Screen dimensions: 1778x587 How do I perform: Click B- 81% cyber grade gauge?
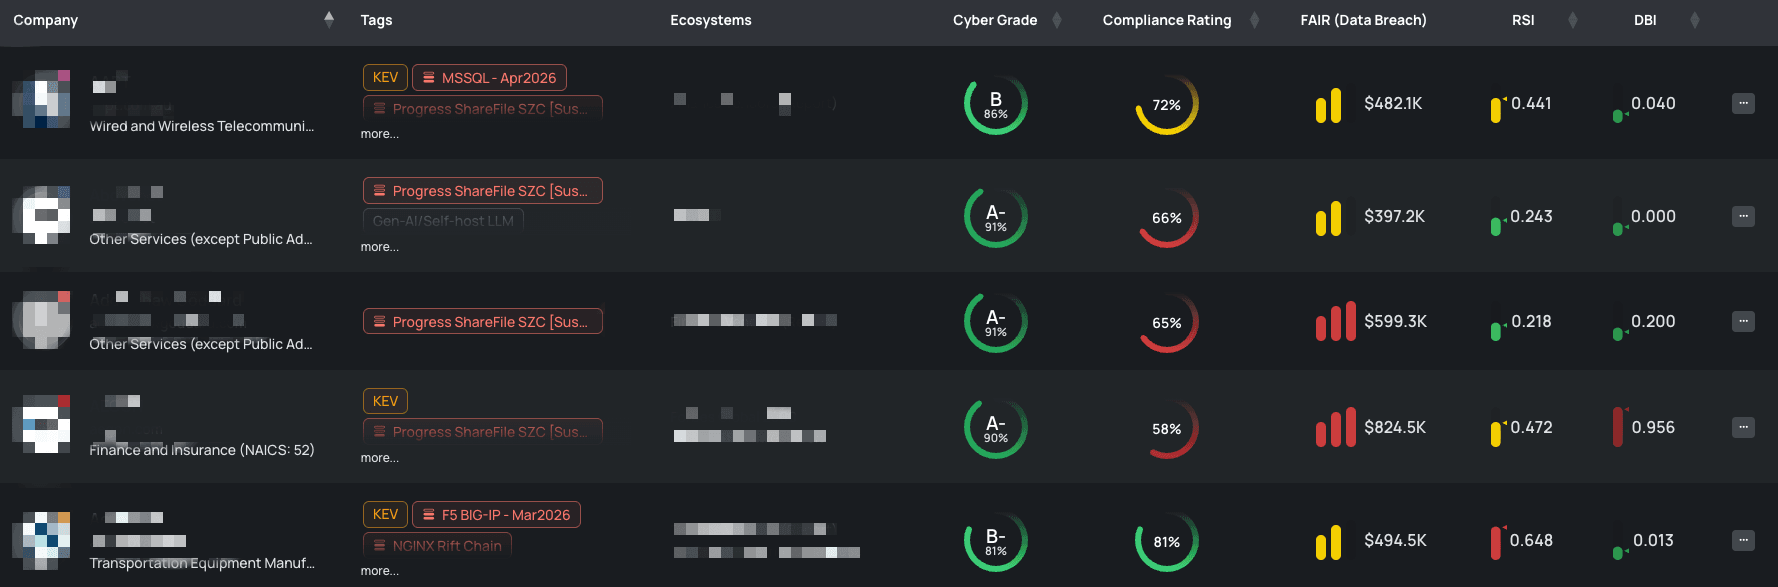tap(995, 541)
